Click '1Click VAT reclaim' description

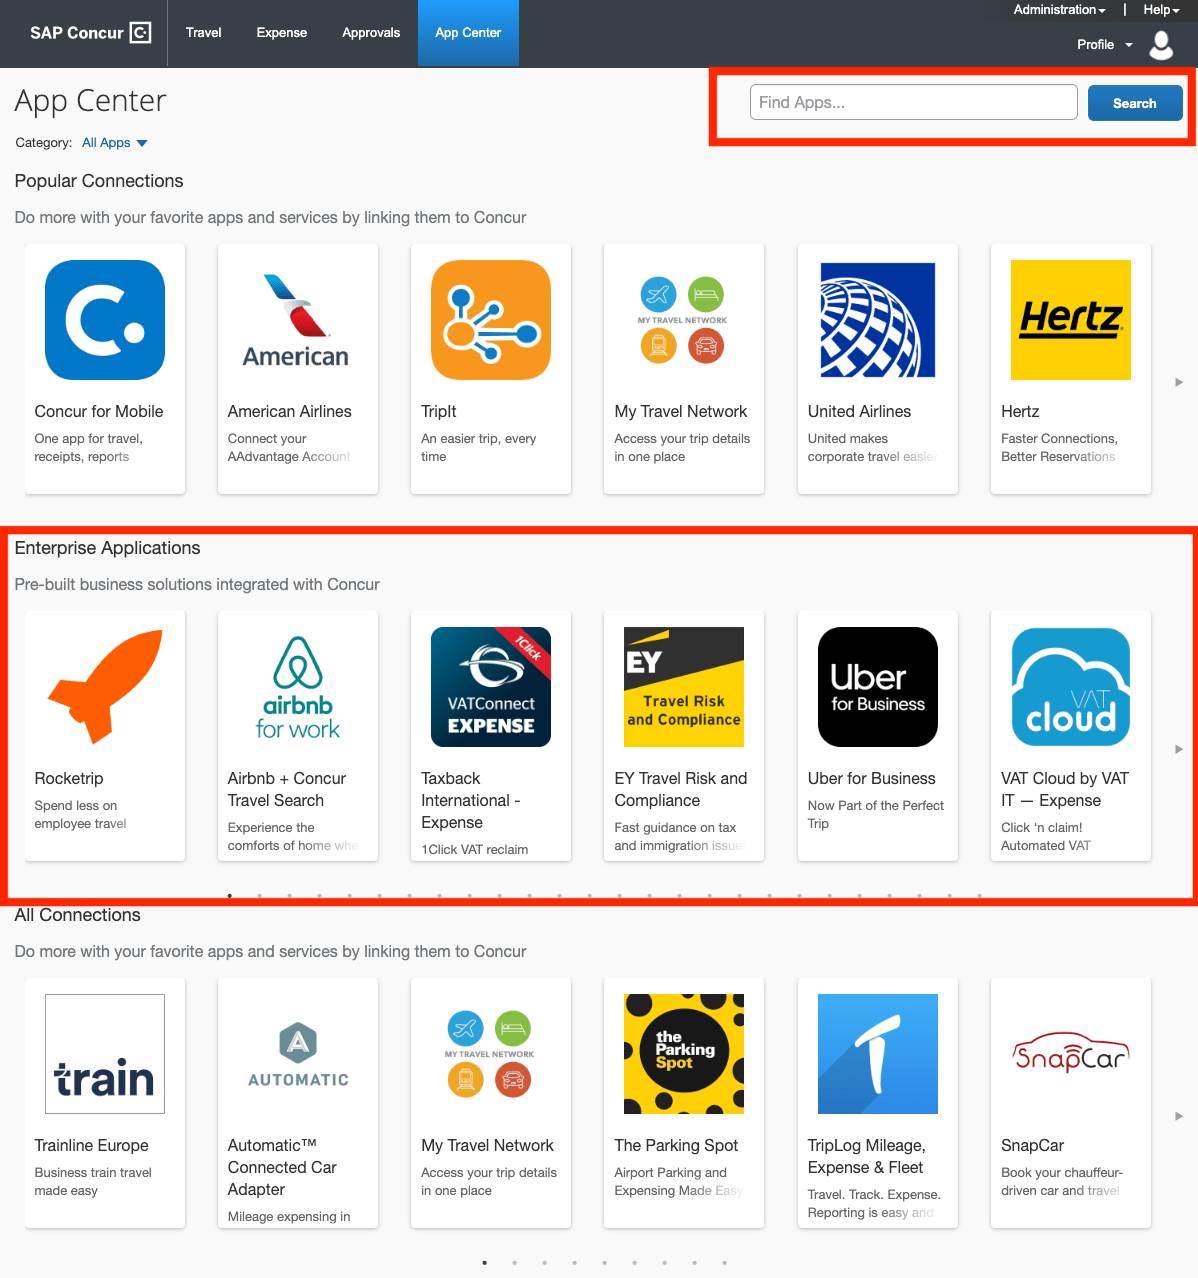pyautogui.click(x=475, y=850)
